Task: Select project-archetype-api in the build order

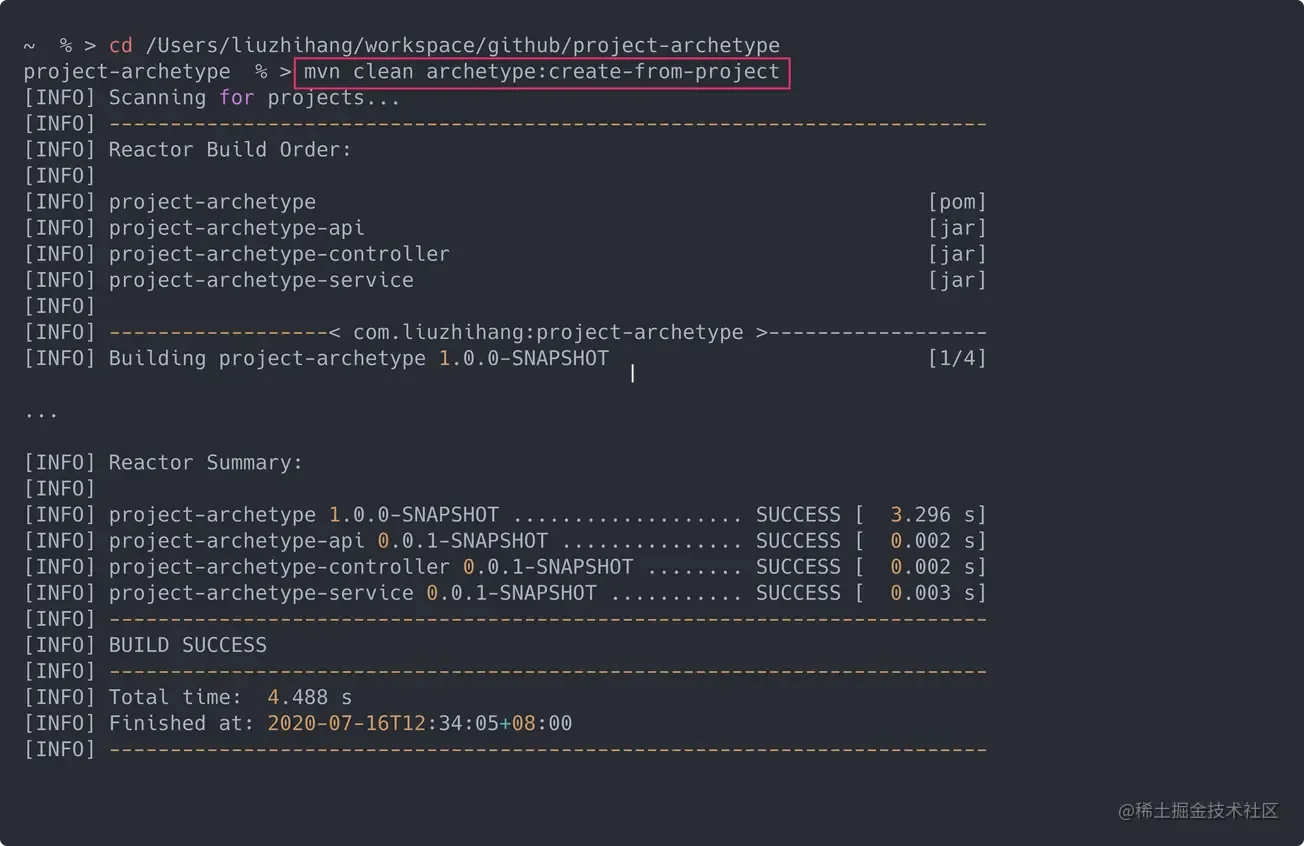Action: pyautogui.click(x=236, y=228)
